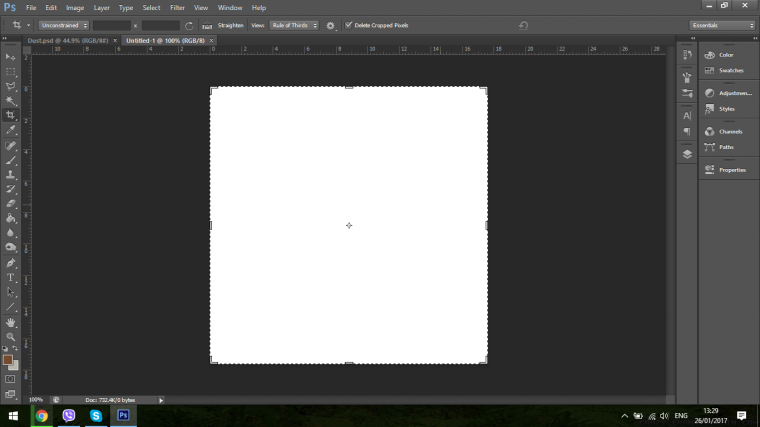Screen dimensions: 760x427
Task: Open Skype from taskbar
Action: 96,416
